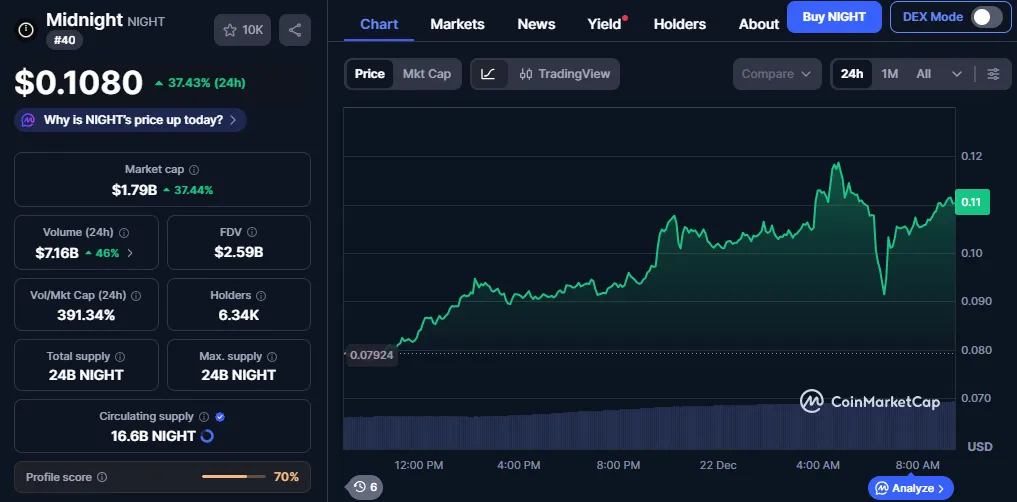Click the Analyze button

click(911, 488)
